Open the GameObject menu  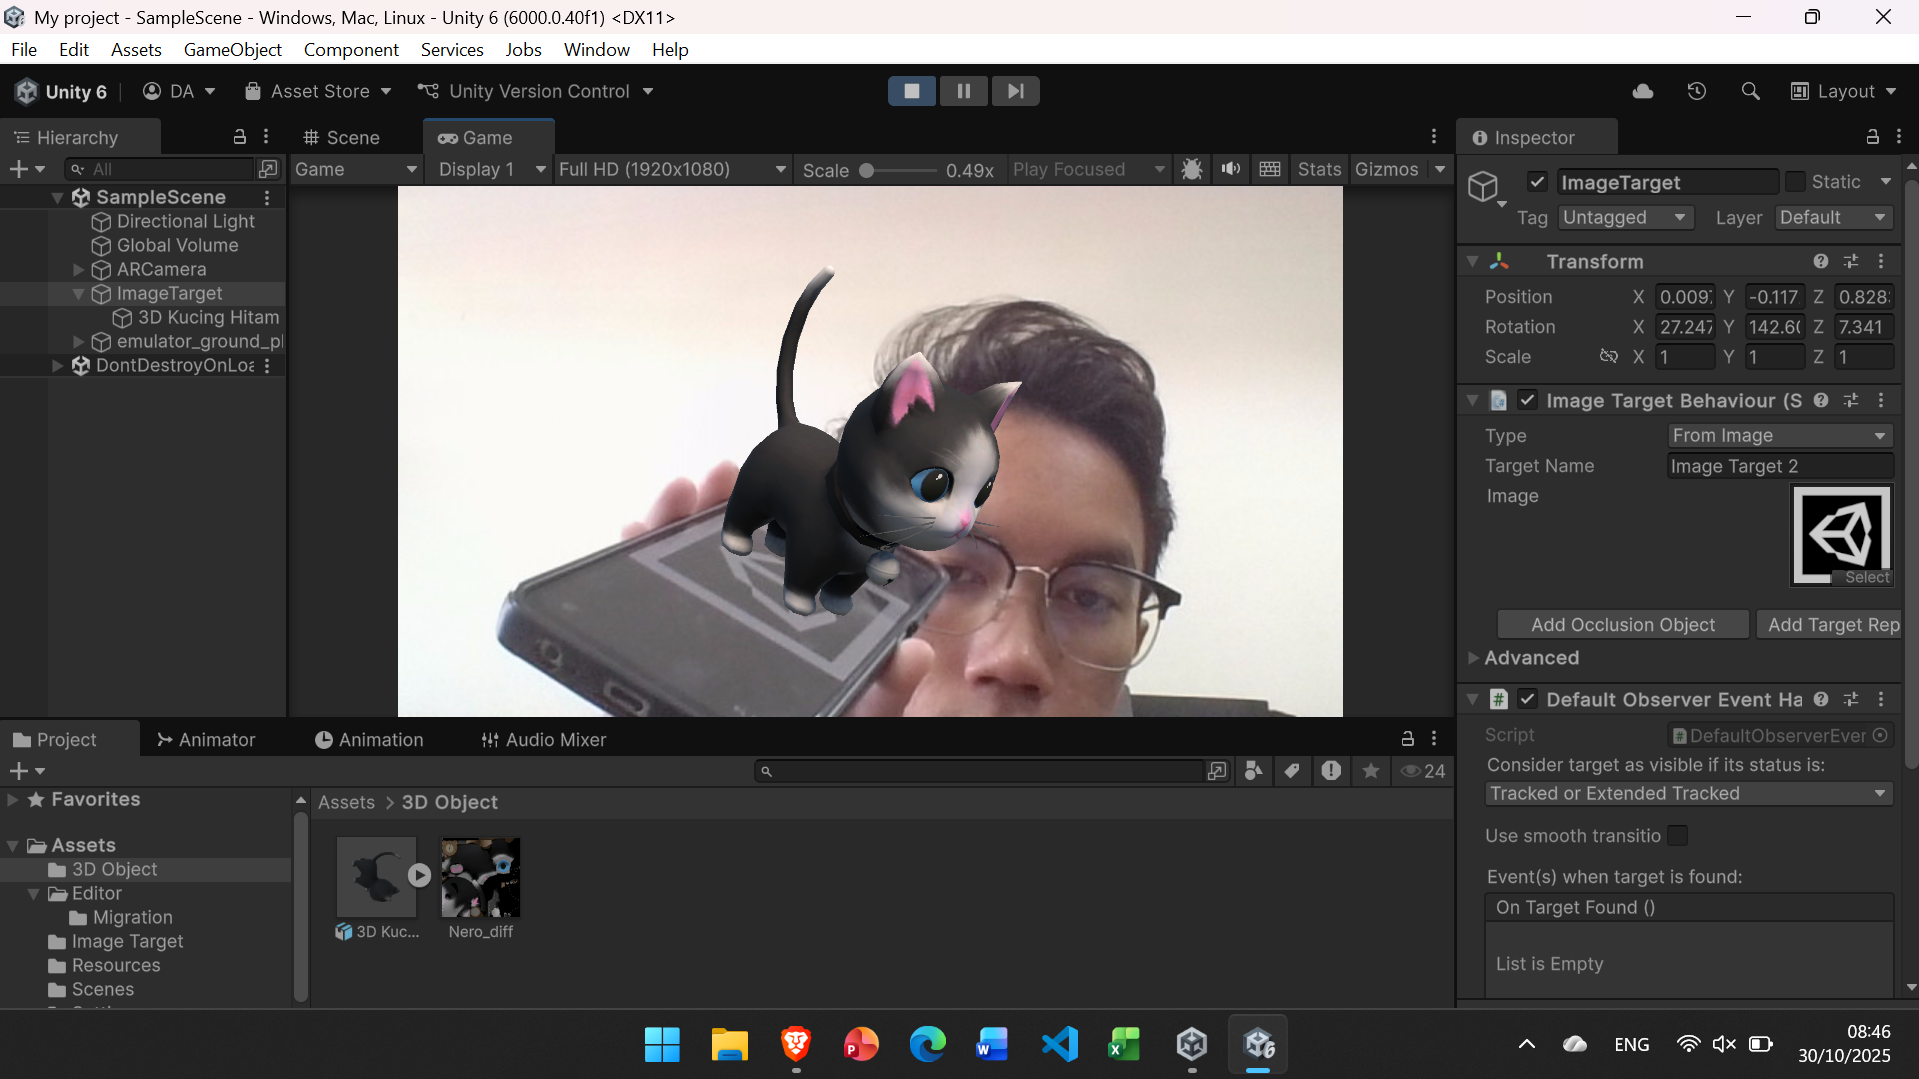pyautogui.click(x=232, y=49)
